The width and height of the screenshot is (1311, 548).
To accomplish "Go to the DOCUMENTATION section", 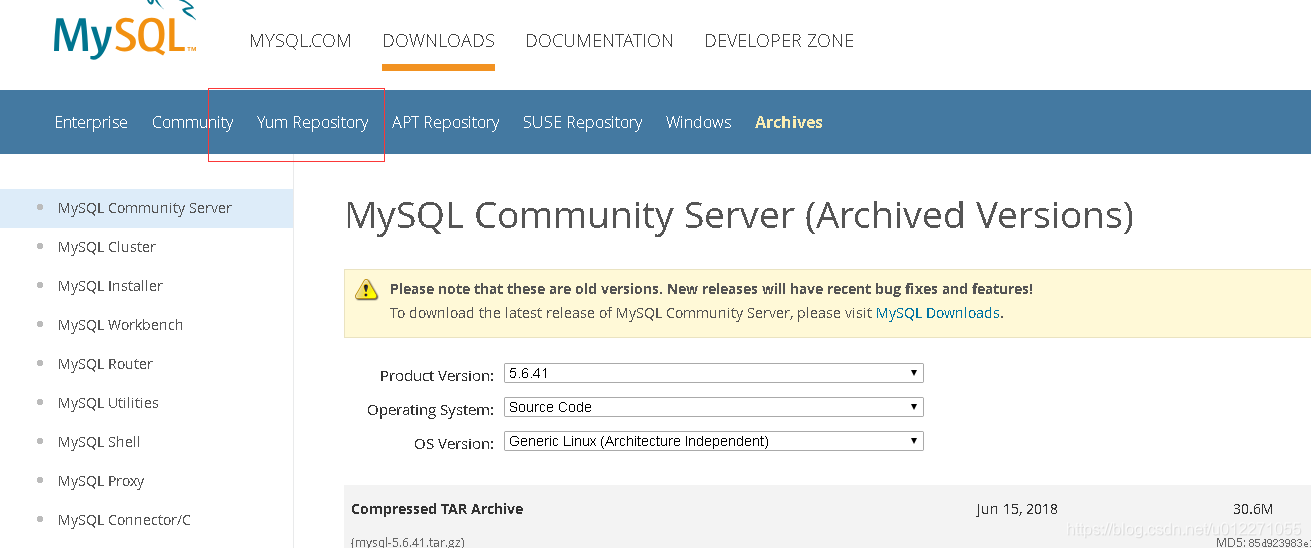I will 599,41.
